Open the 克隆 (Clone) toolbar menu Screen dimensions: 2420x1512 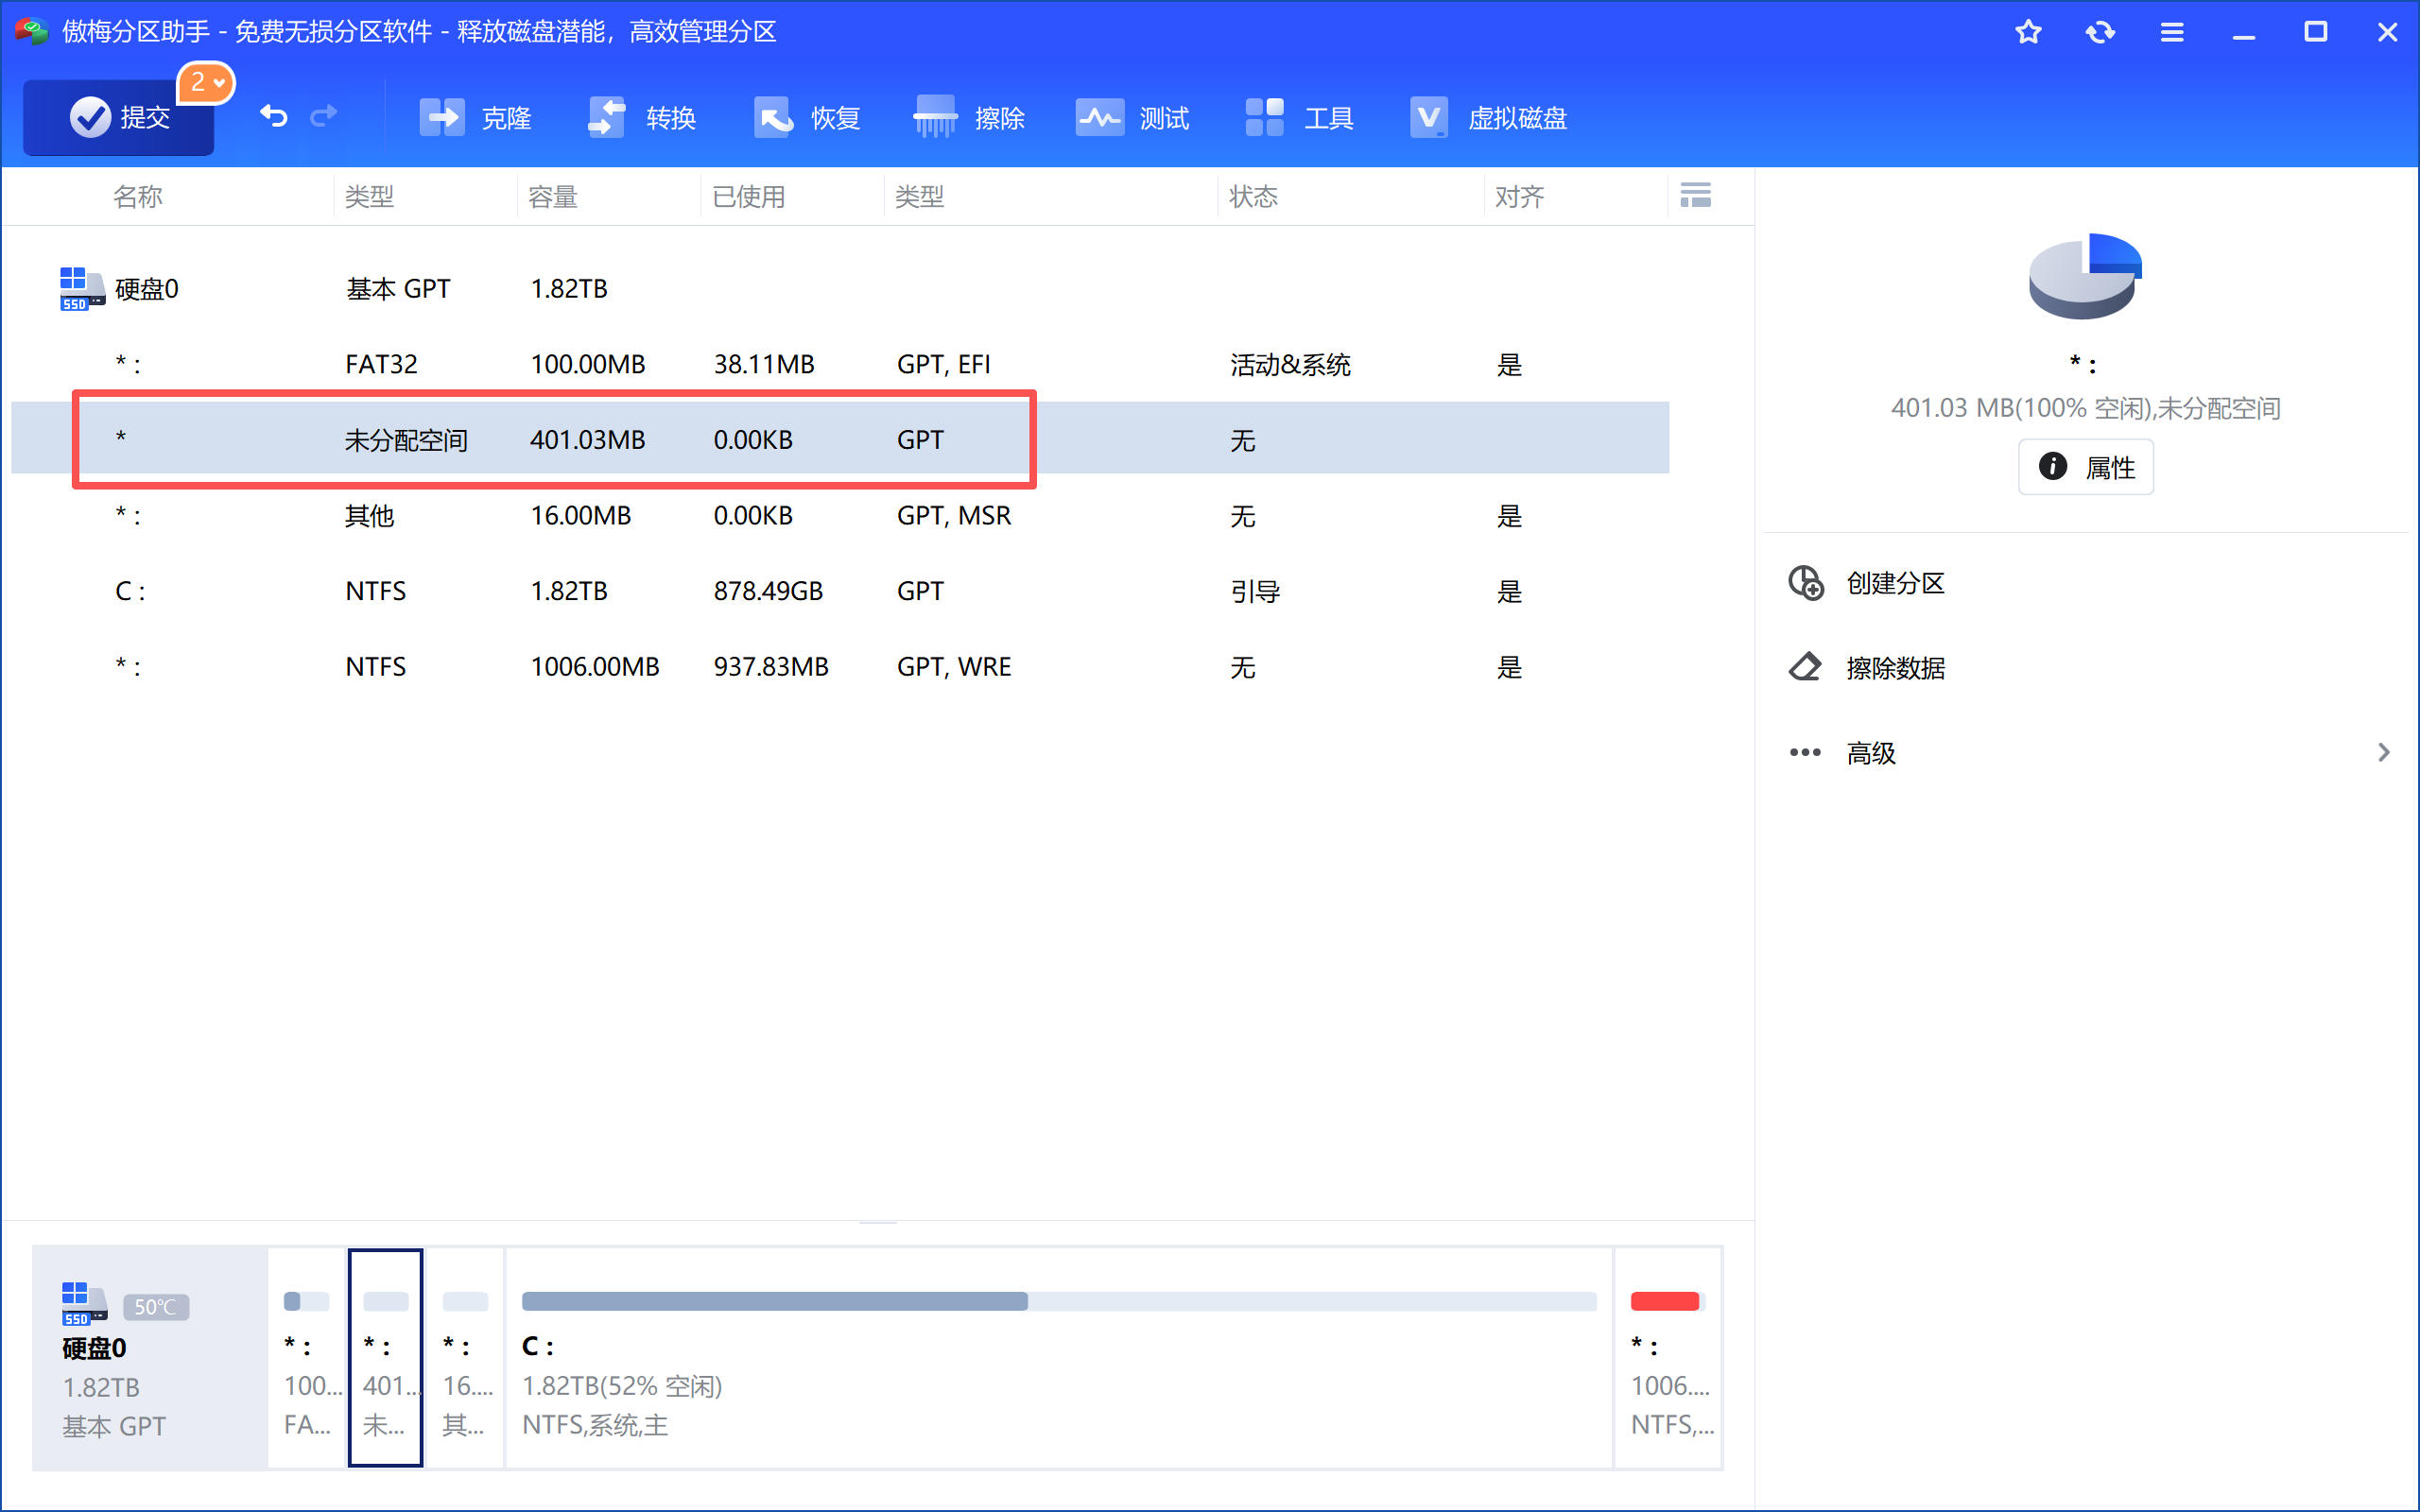[x=476, y=118]
